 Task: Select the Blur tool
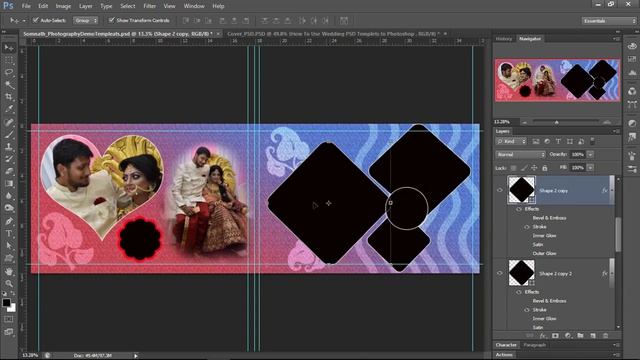point(9,196)
